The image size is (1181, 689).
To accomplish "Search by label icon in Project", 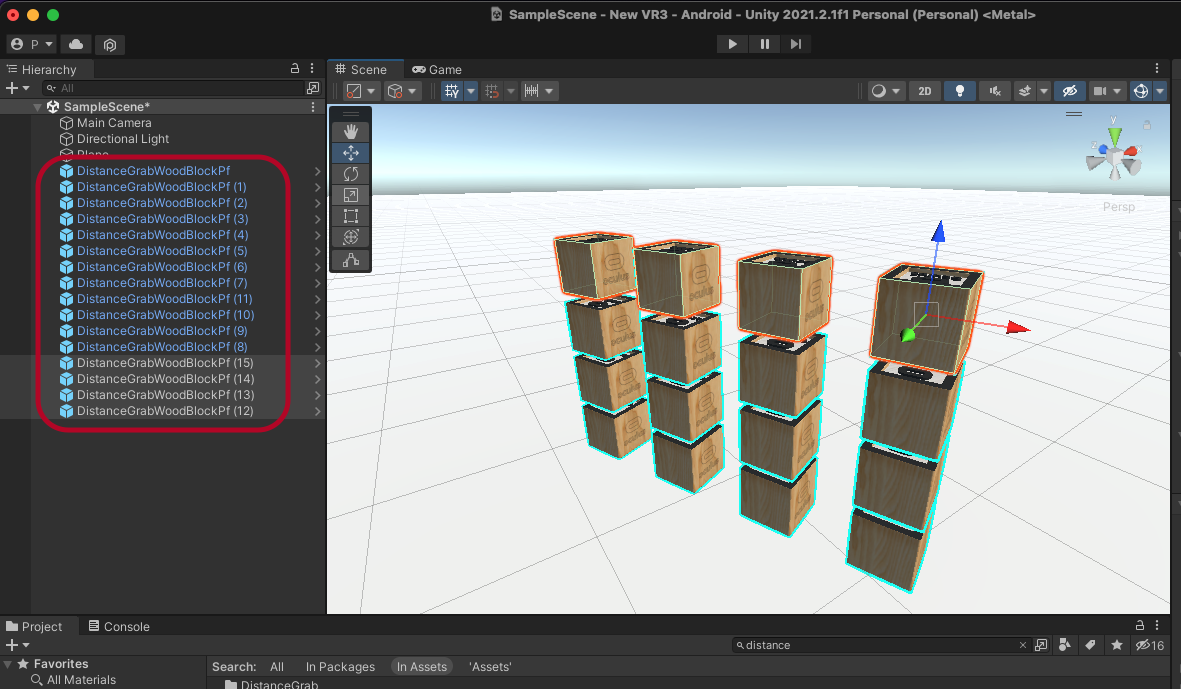I will 1091,645.
